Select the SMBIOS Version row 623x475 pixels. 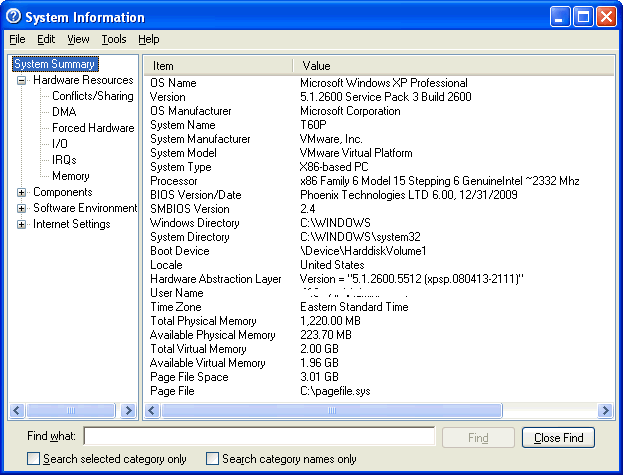click(x=379, y=209)
